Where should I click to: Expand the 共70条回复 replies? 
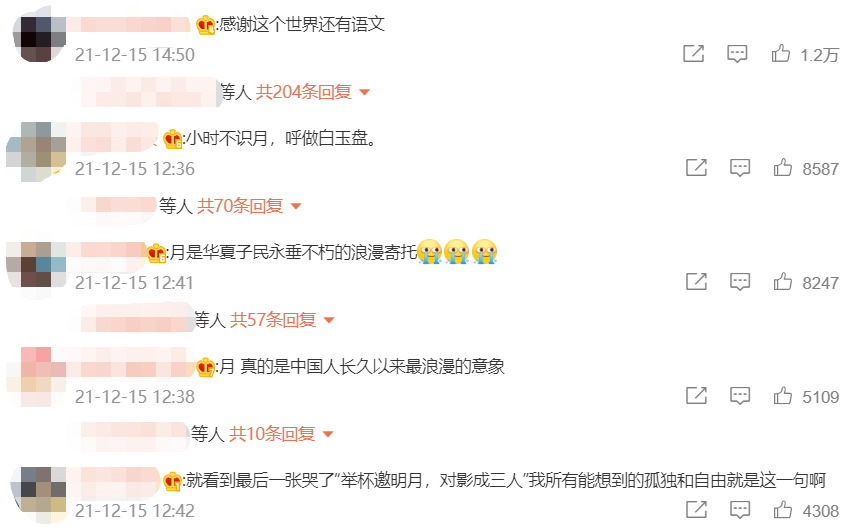pyautogui.click(x=249, y=206)
